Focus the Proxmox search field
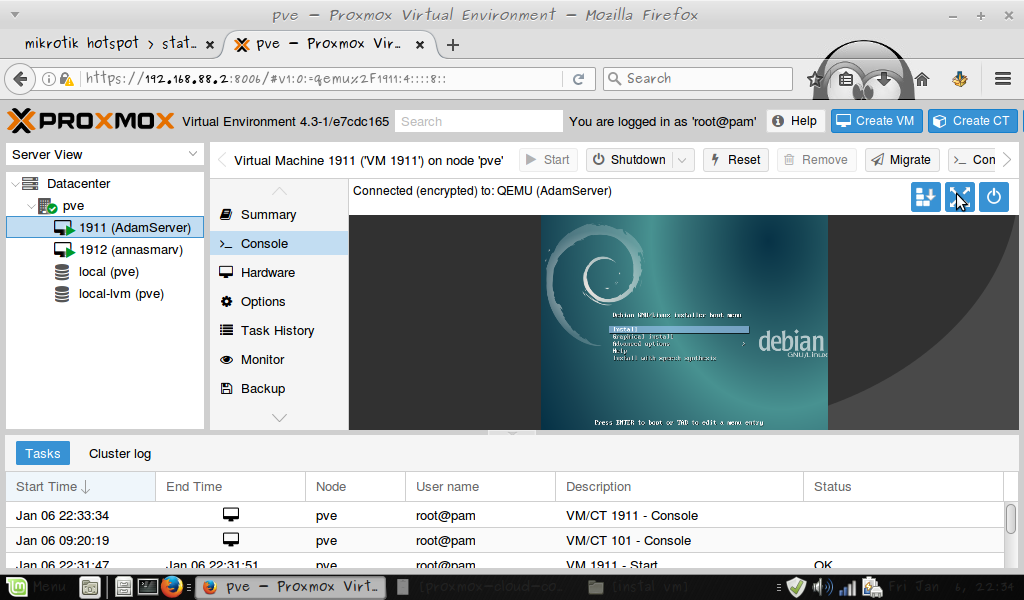Viewport: 1024px width, 600px height. coord(479,121)
